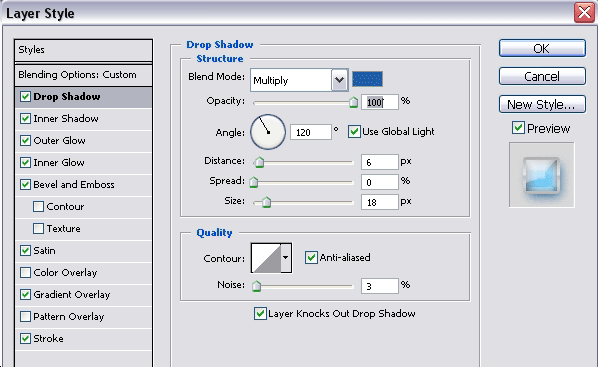Click the Size value field showing 18
Screen dimensions: 598x367
[x=379, y=202]
